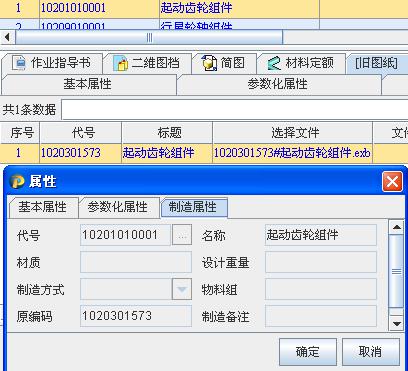408x371 pixels.
Task: Click the dialog vertical scrollbar thumb
Action: click(396, 271)
